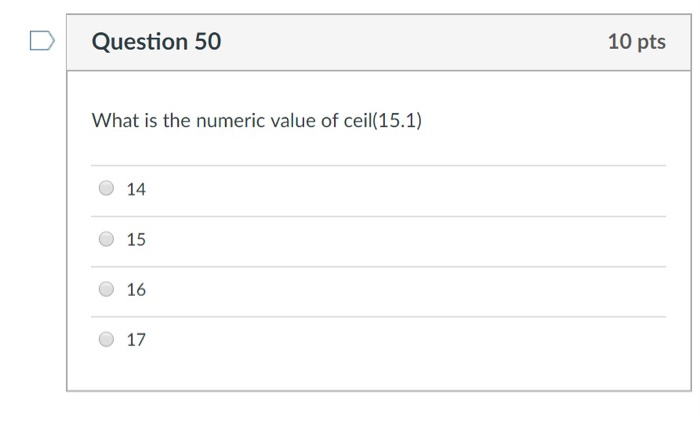Click the number 50 in the heading
The height and width of the screenshot is (423, 700).
click(x=205, y=42)
